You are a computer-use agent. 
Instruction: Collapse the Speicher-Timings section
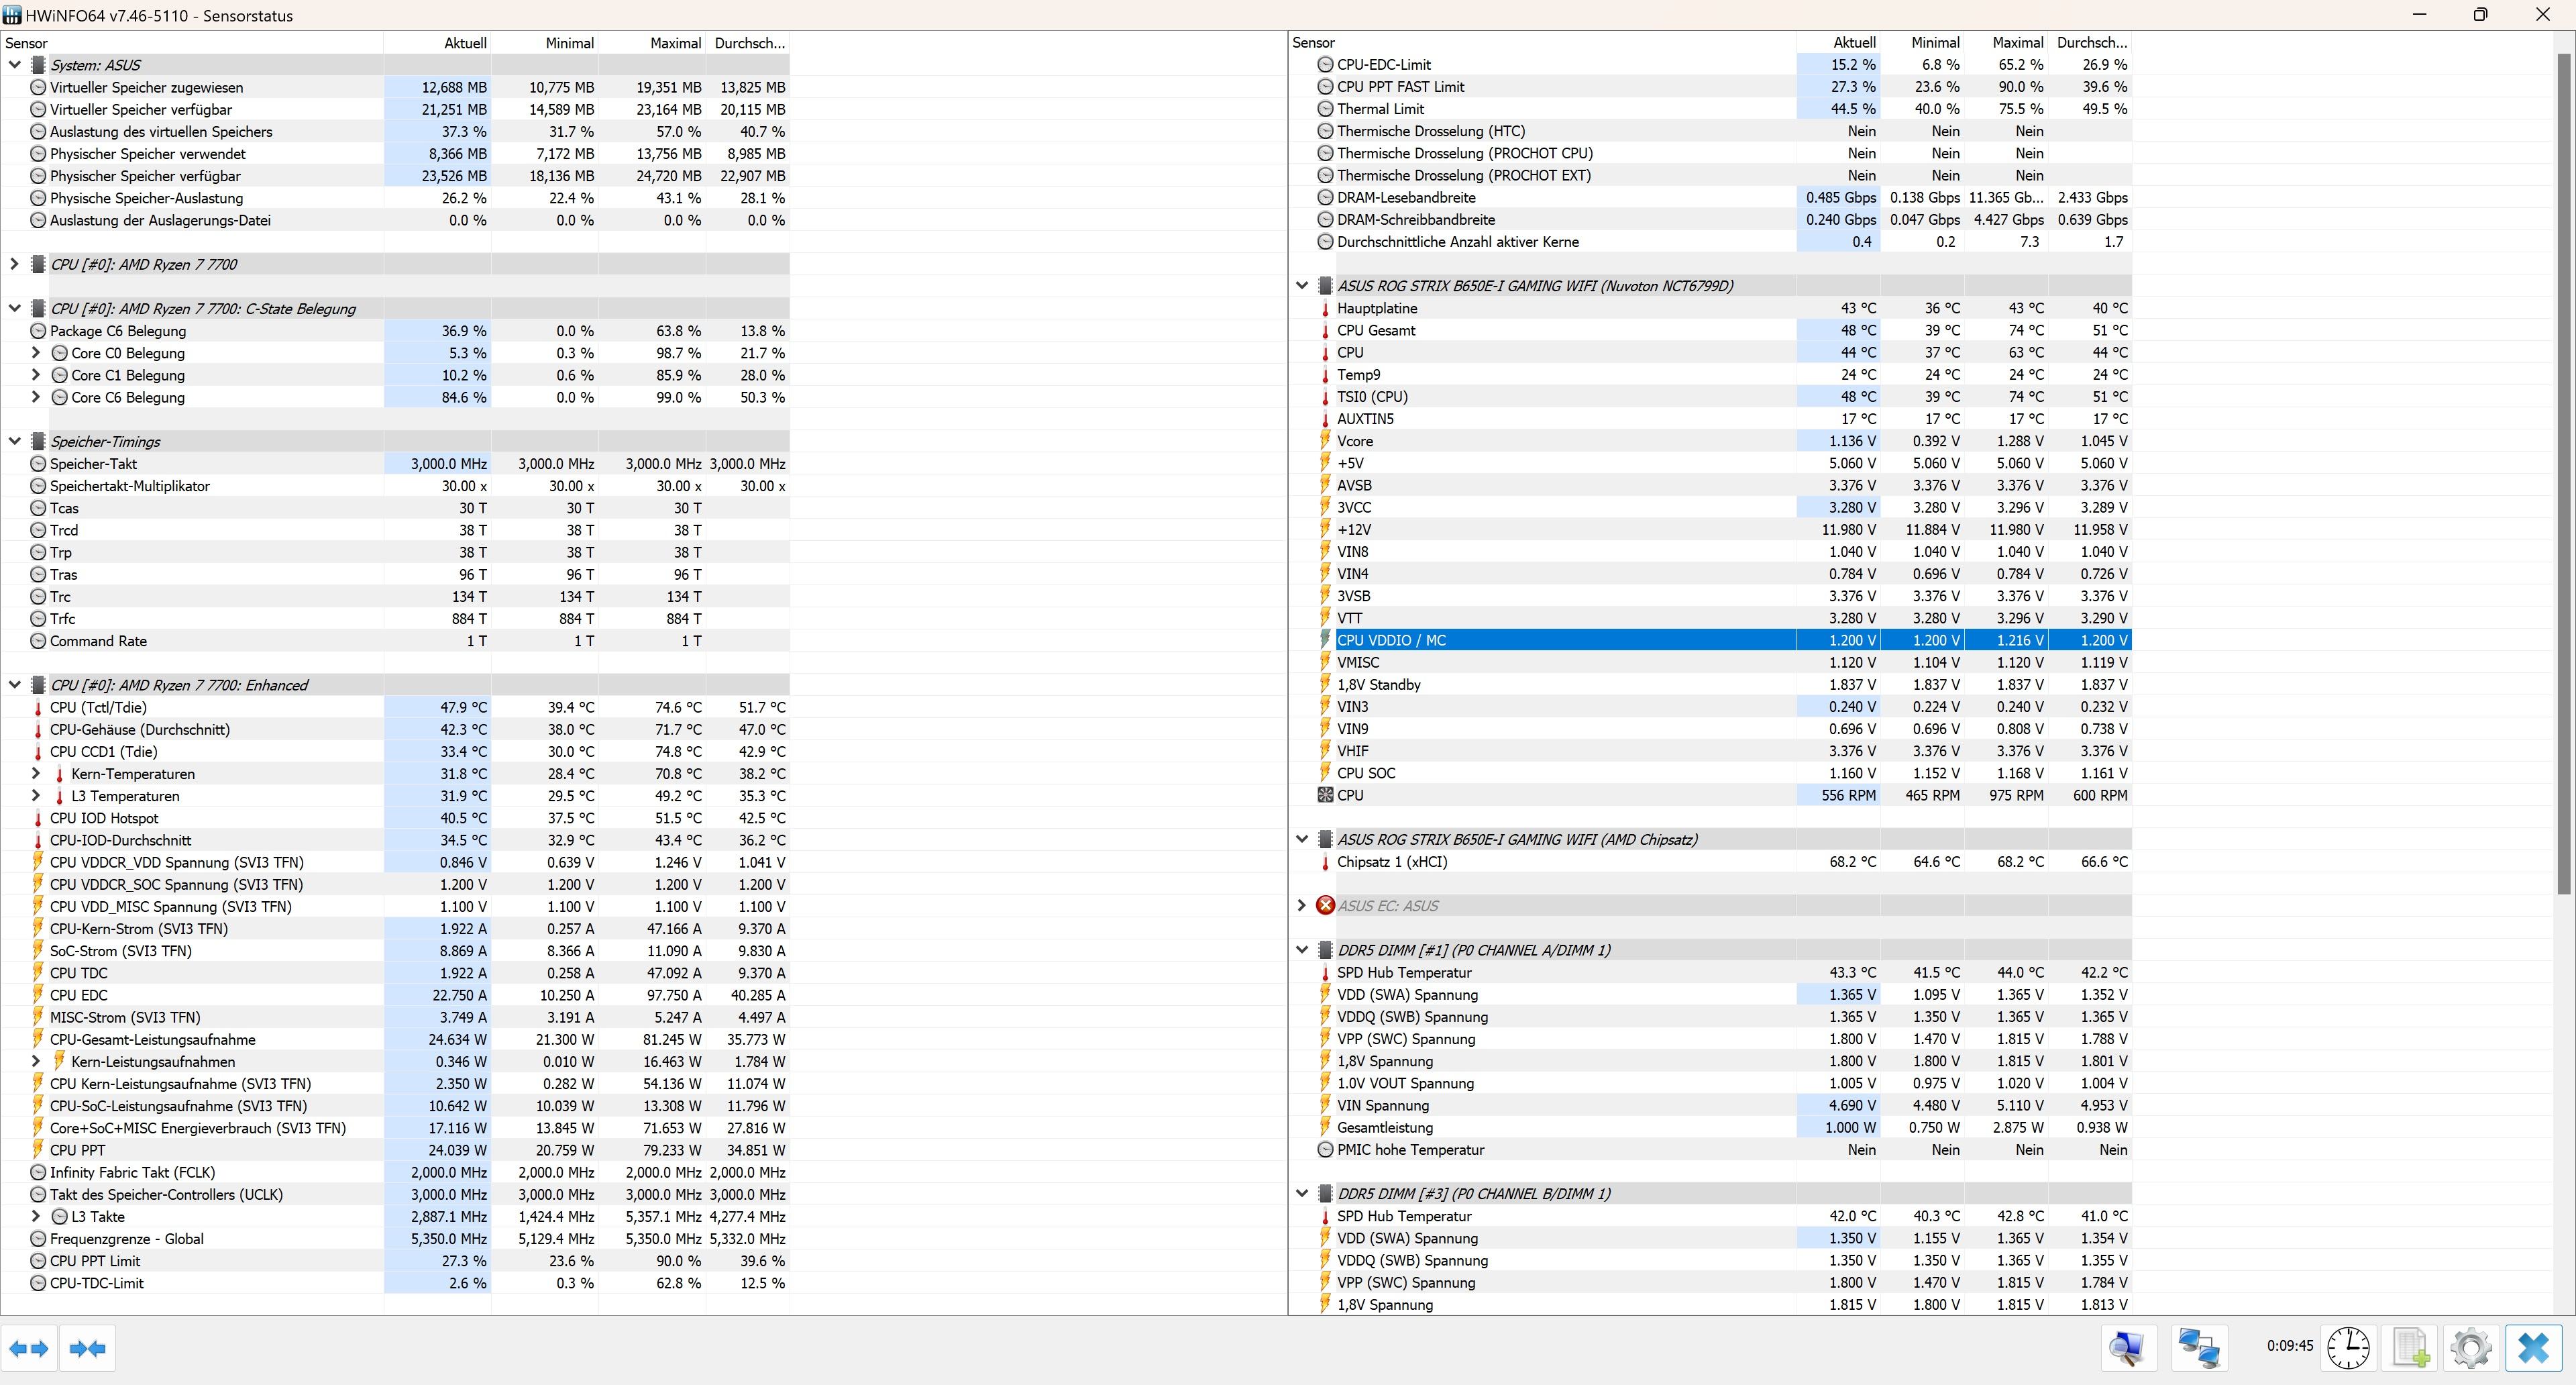14,441
